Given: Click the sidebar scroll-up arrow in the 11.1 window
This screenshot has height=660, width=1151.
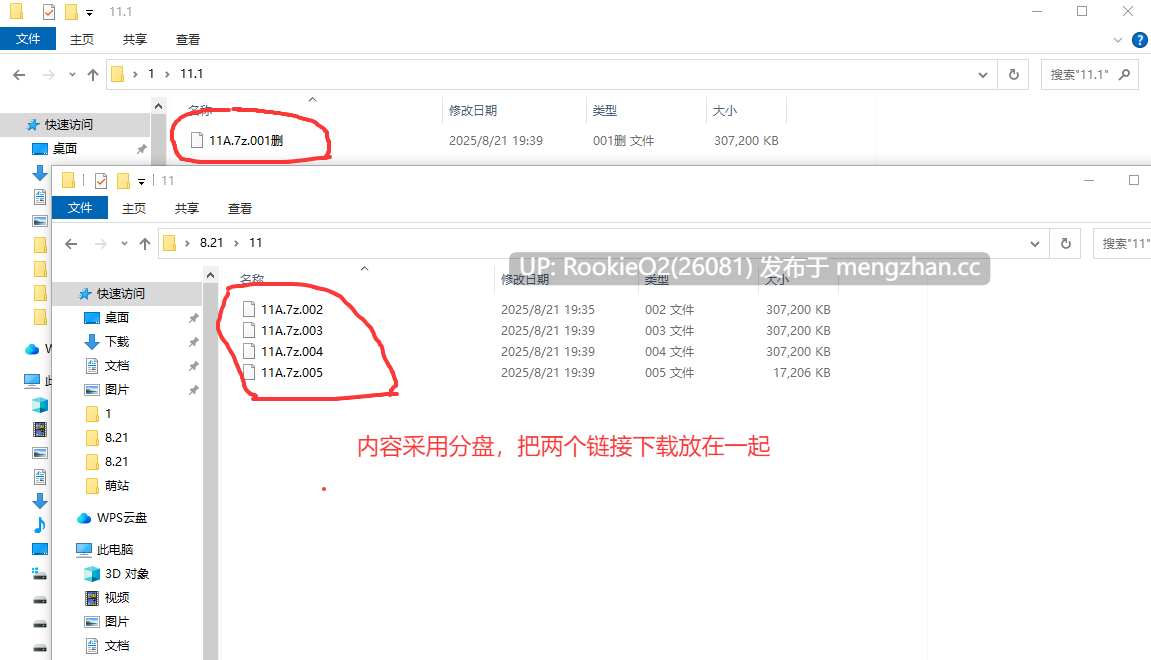Looking at the screenshot, I should coord(159,106).
